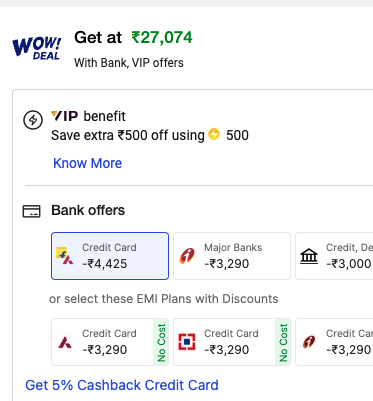Choose the ICICI Credit Card EMI -₹3,290 plan

(x=334, y=342)
